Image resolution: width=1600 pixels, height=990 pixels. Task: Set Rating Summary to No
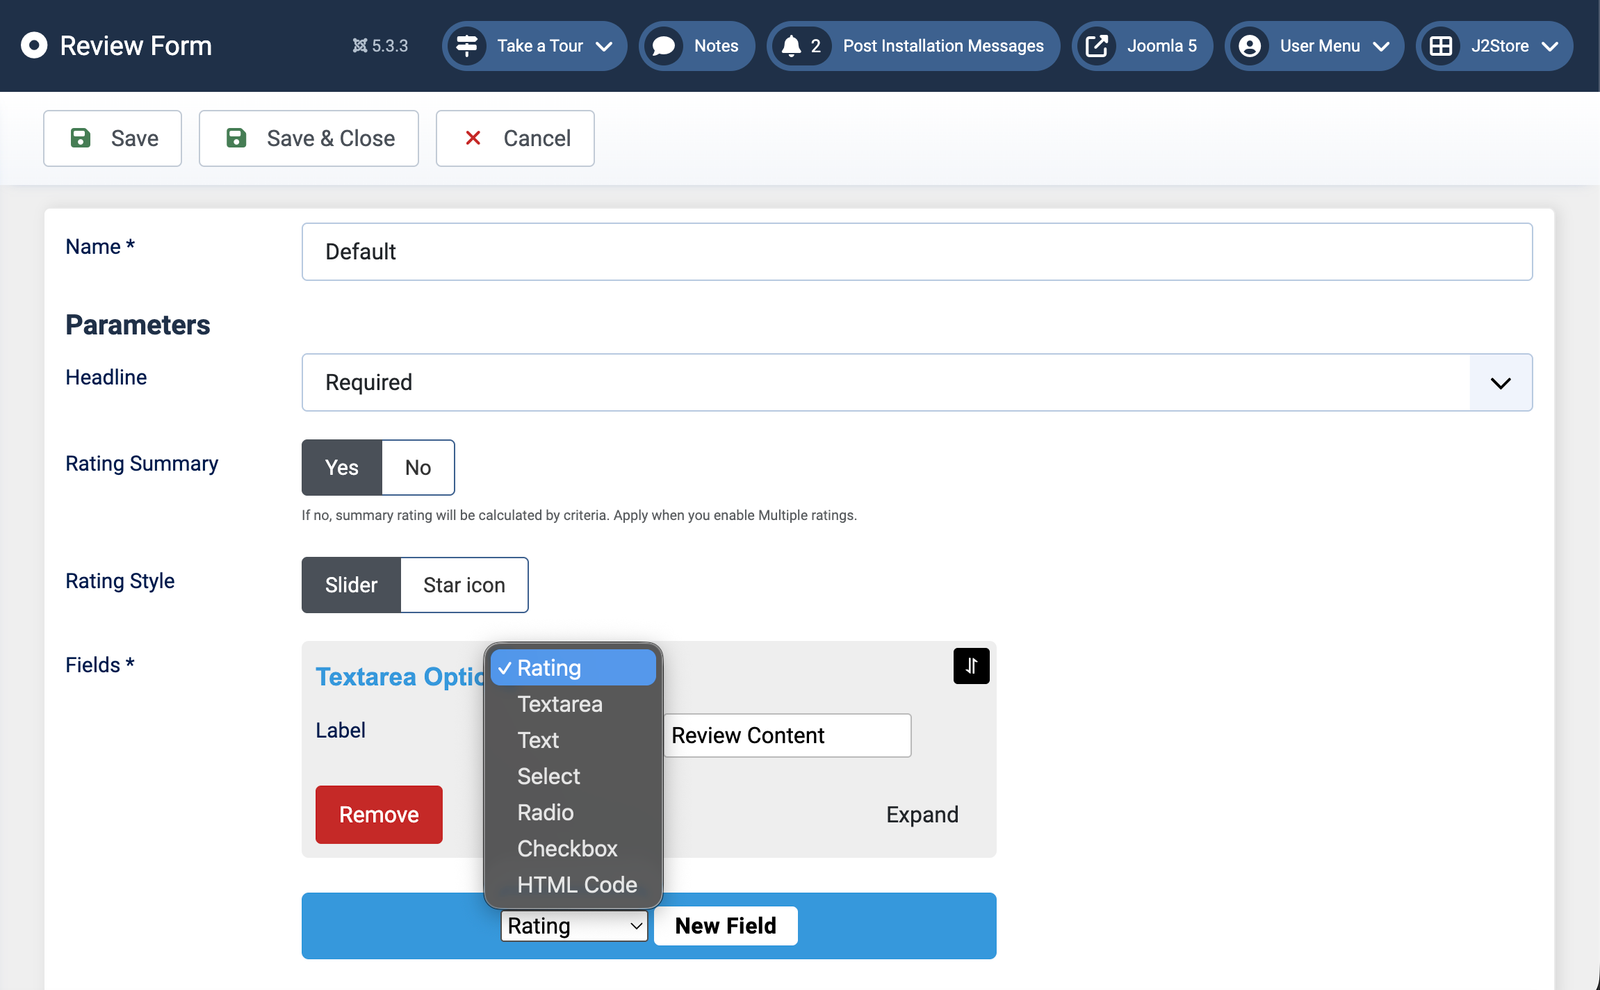[418, 468]
